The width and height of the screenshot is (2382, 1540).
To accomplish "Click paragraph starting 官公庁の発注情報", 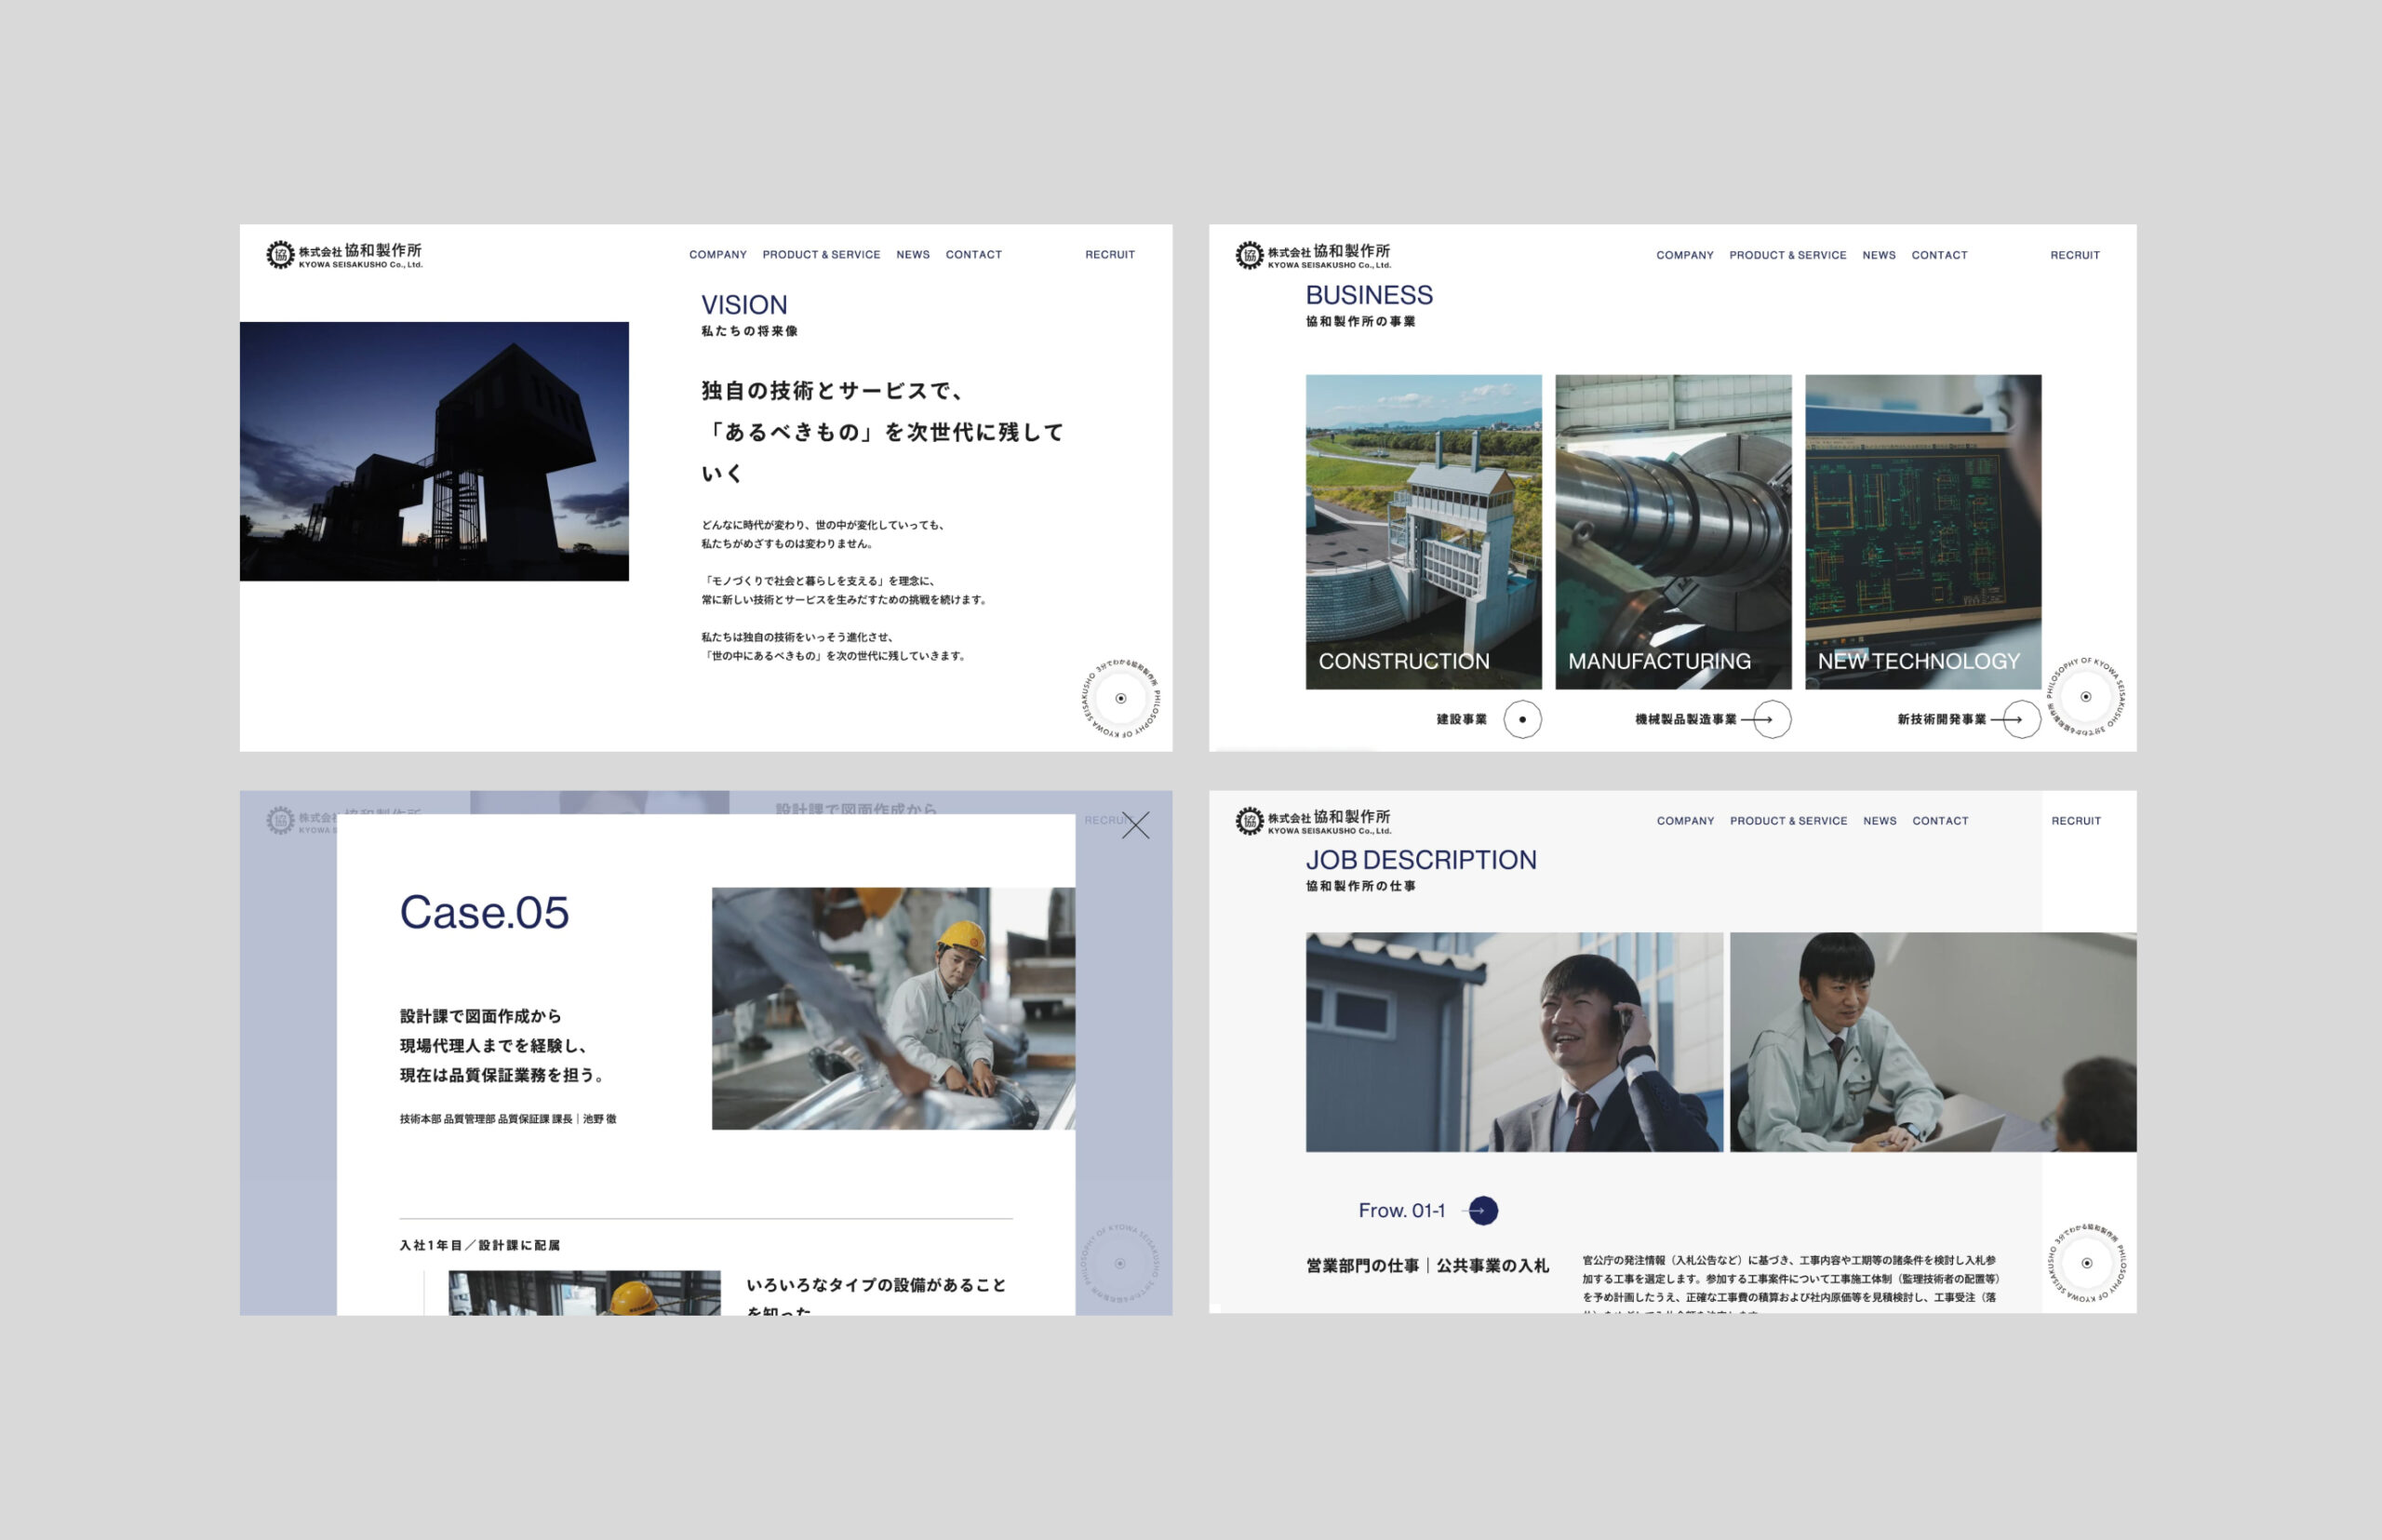I will coord(1790,1286).
